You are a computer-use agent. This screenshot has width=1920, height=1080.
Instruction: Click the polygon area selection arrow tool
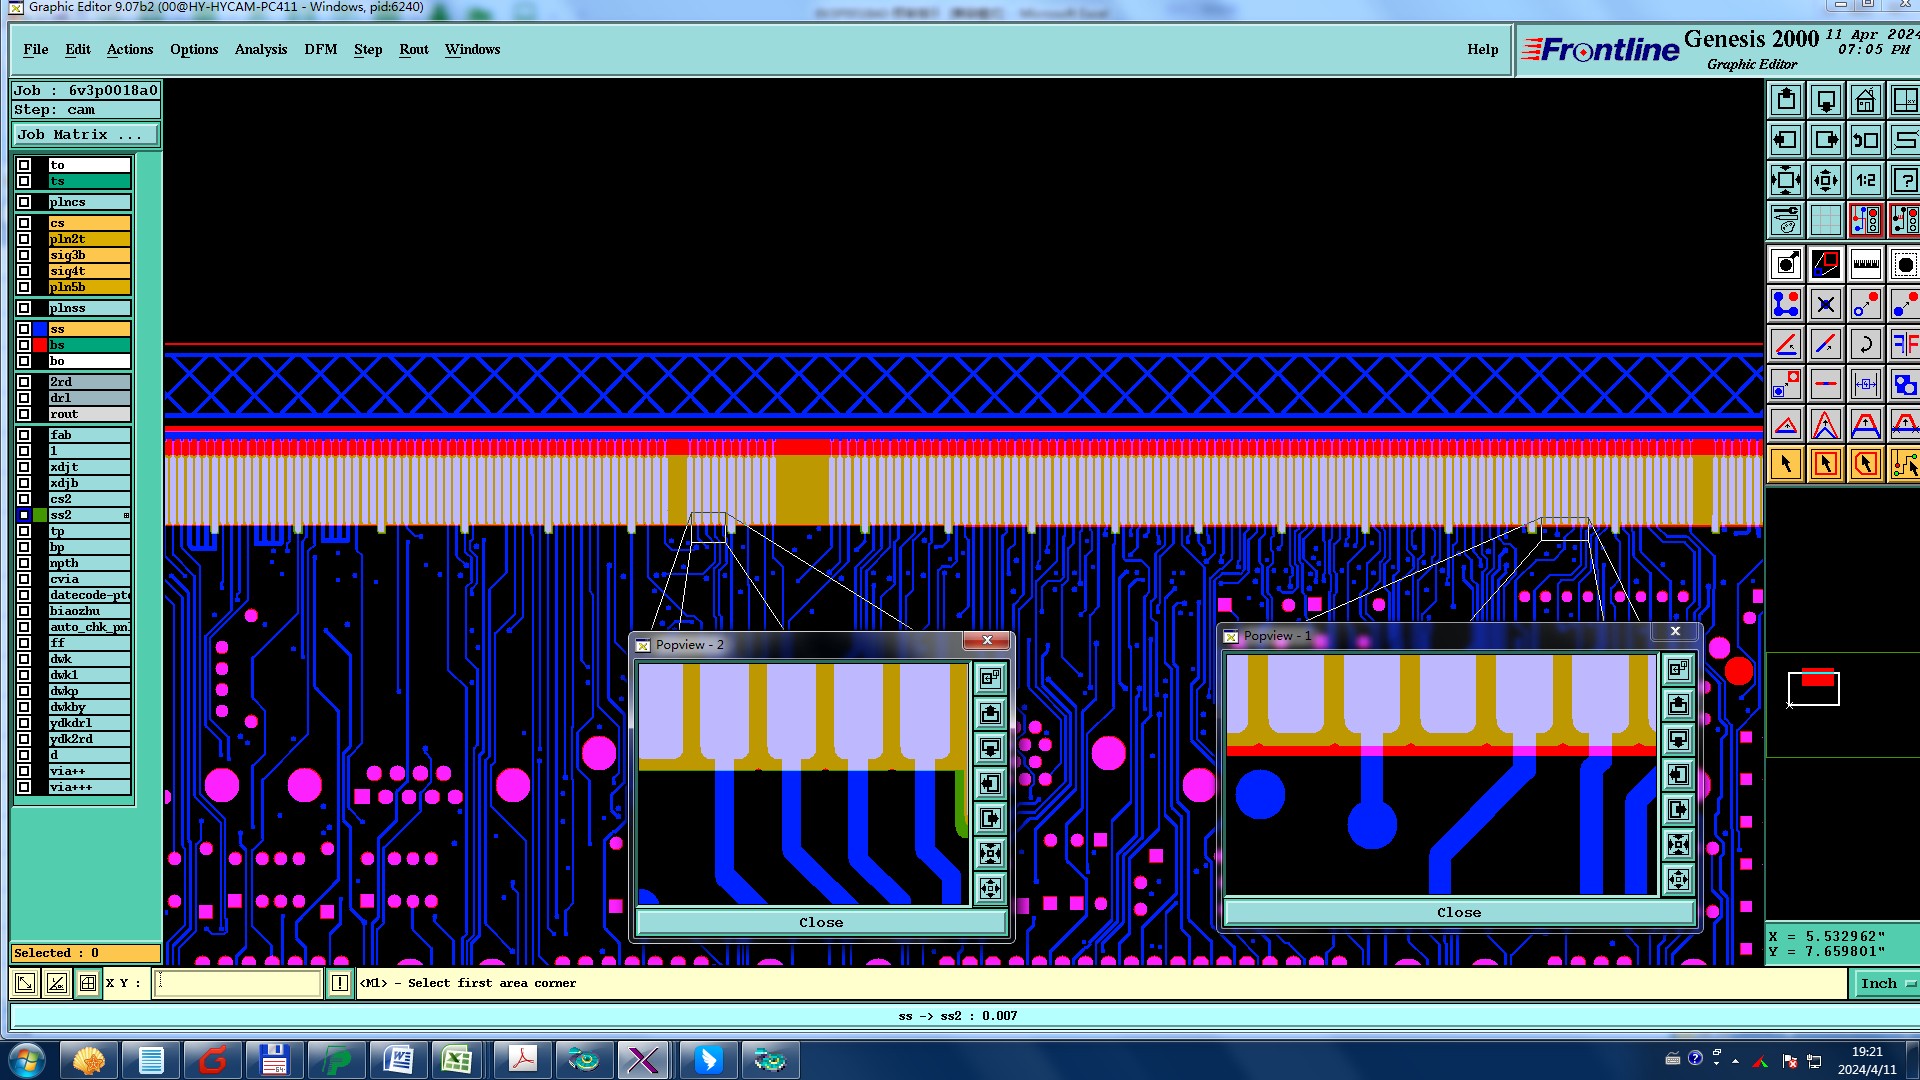1865,464
